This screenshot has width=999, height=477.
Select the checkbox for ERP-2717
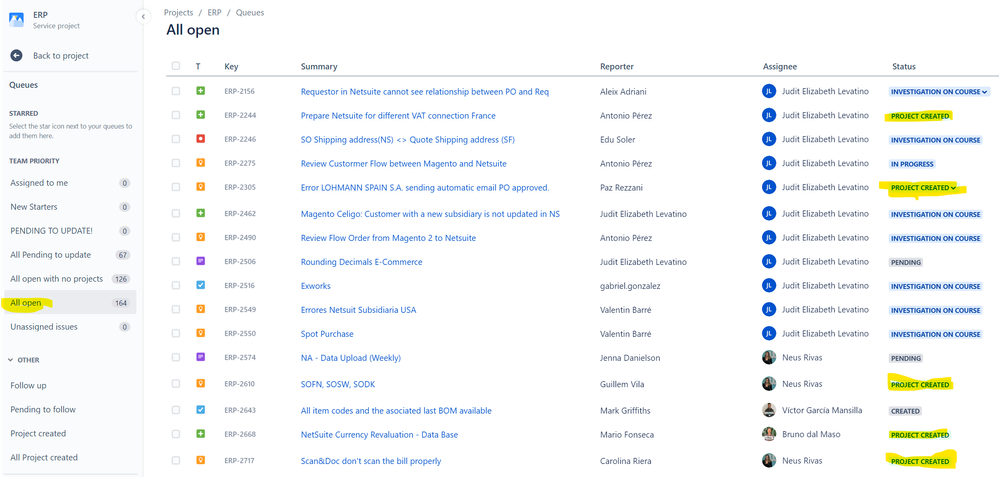[176, 461]
